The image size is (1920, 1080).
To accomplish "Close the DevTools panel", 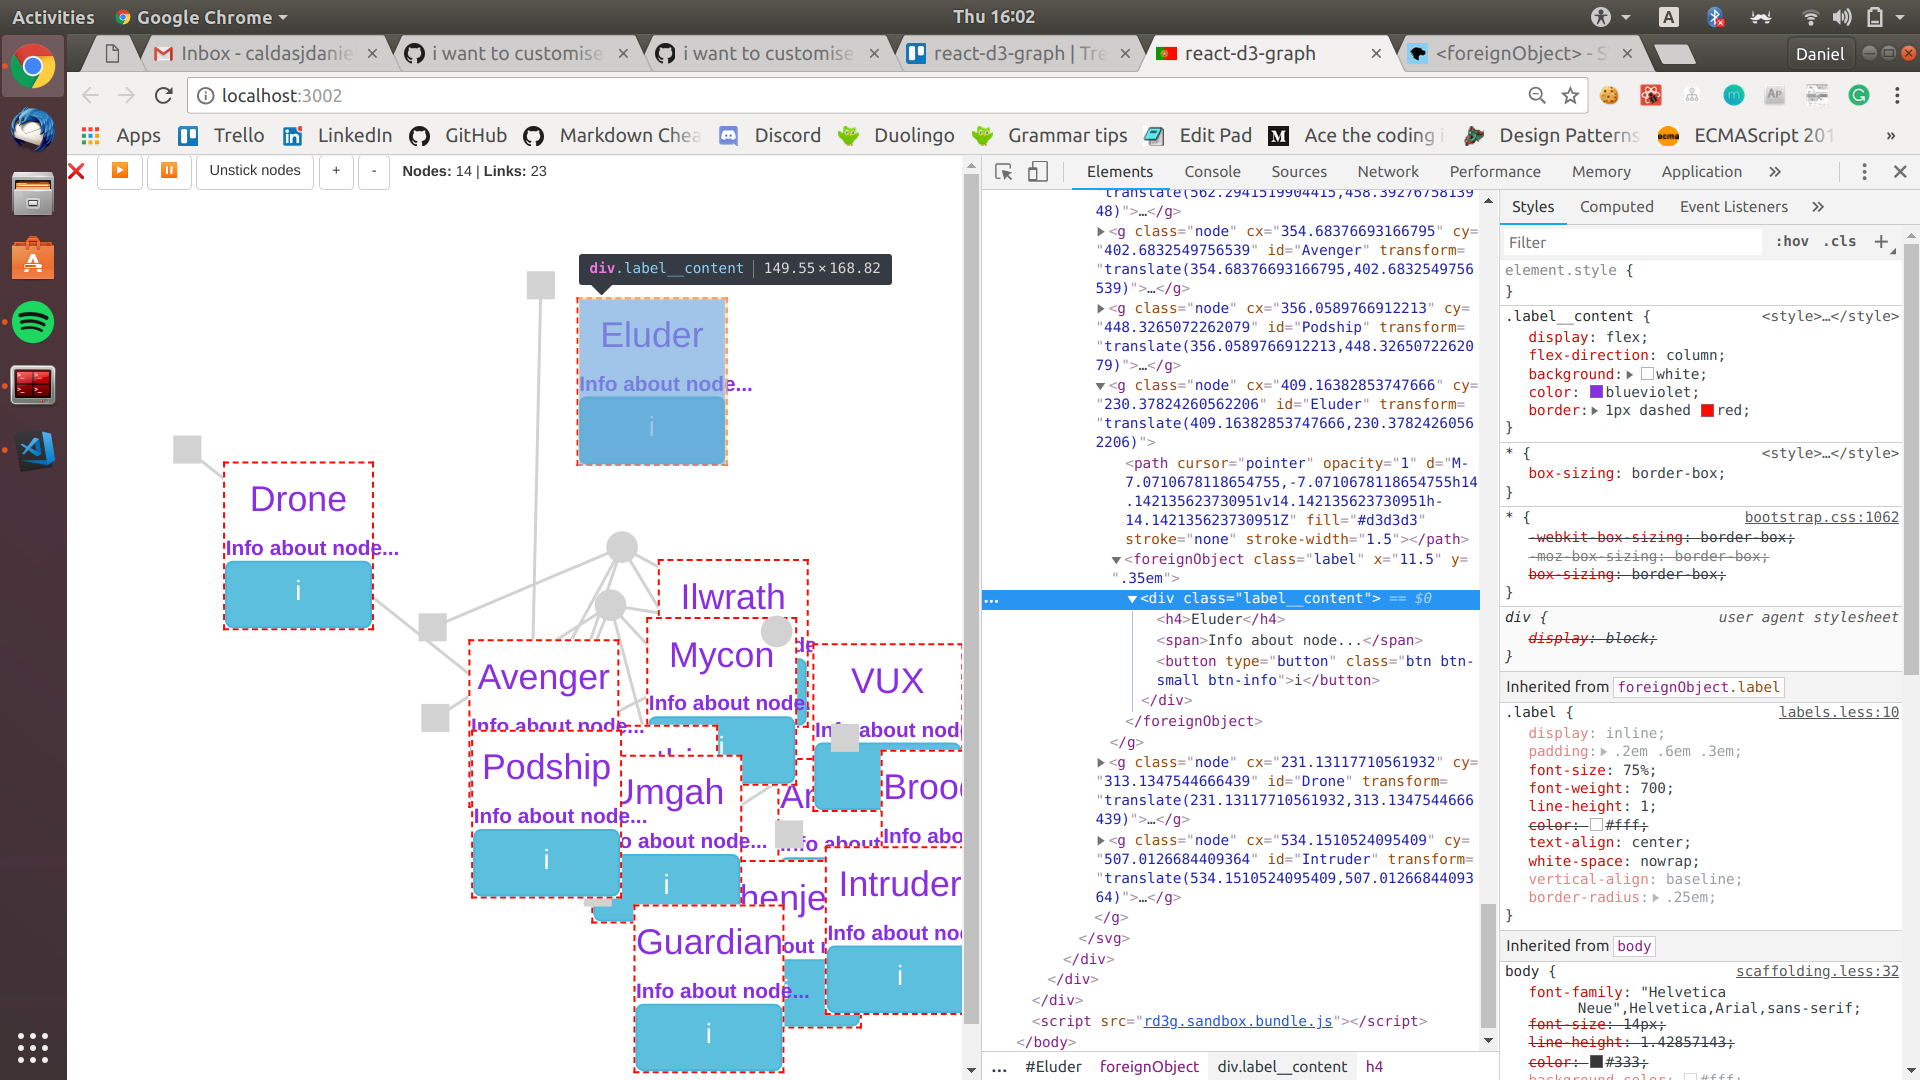I will [1900, 172].
